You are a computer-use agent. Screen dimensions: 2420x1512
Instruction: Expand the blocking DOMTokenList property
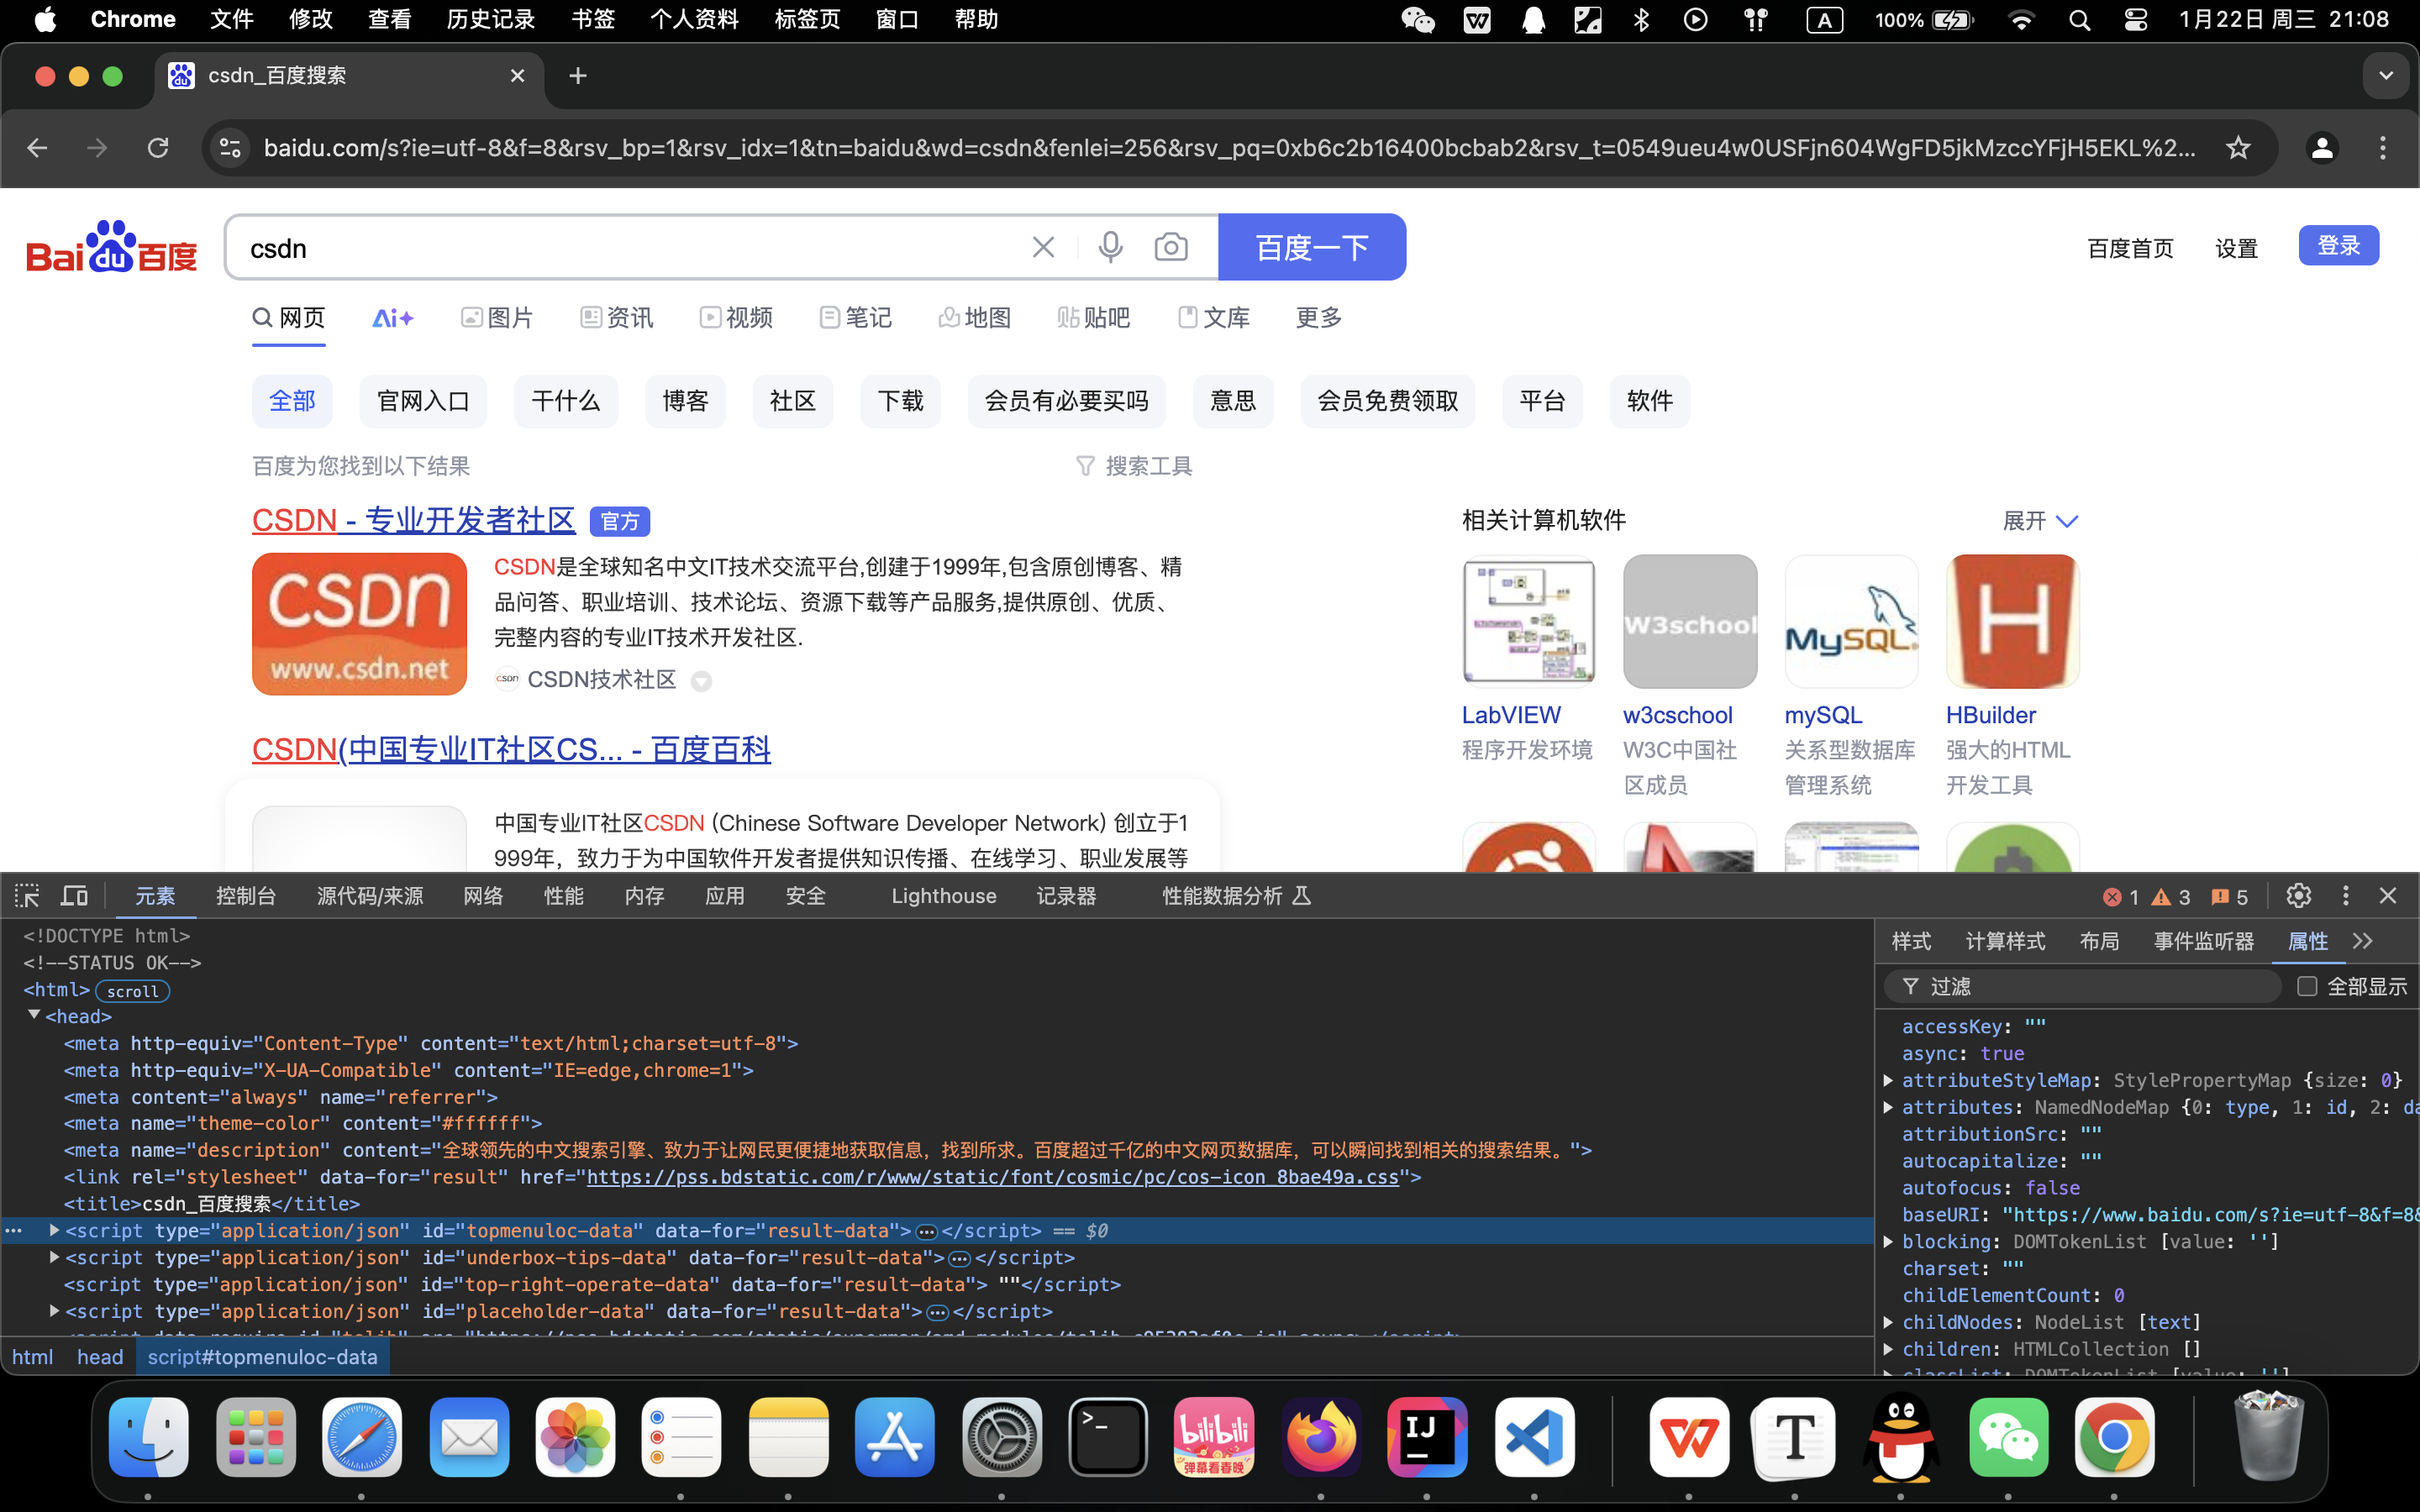(x=1888, y=1241)
